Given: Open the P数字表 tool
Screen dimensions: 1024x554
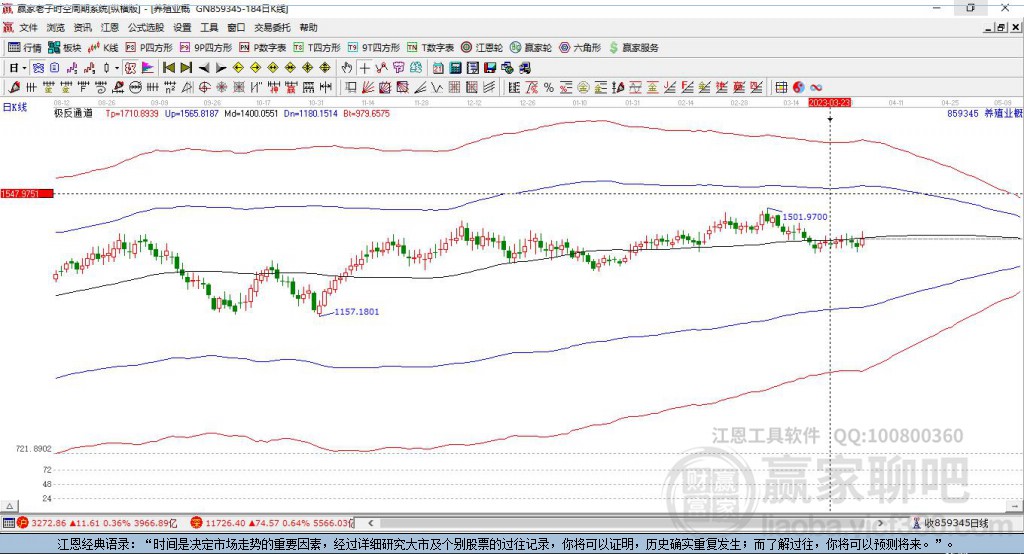Looking at the screenshot, I should [263, 48].
